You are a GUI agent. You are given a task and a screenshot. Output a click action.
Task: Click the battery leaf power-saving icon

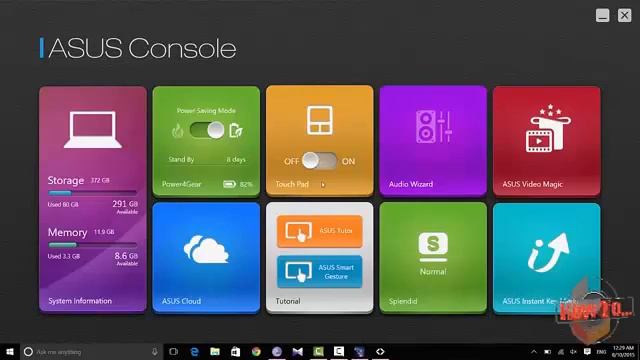pos(236,131)
